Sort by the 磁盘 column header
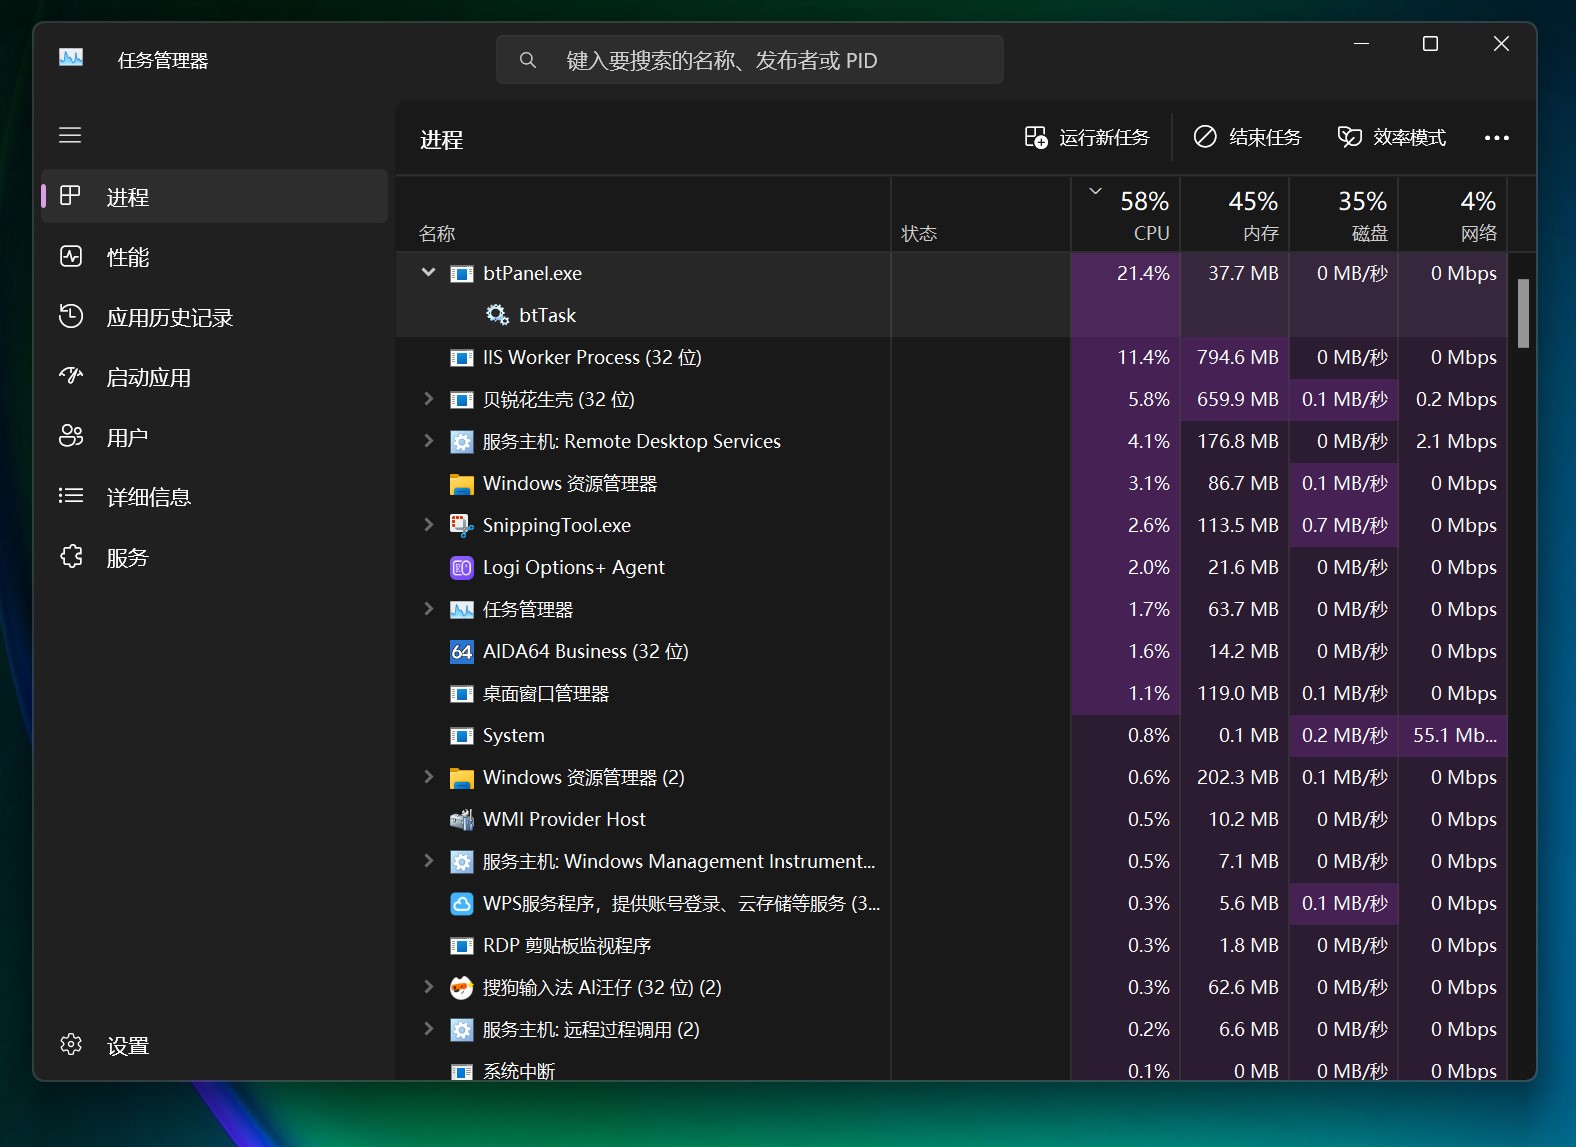Screen dimensions: 1576x1147 tap(1344, 215)
